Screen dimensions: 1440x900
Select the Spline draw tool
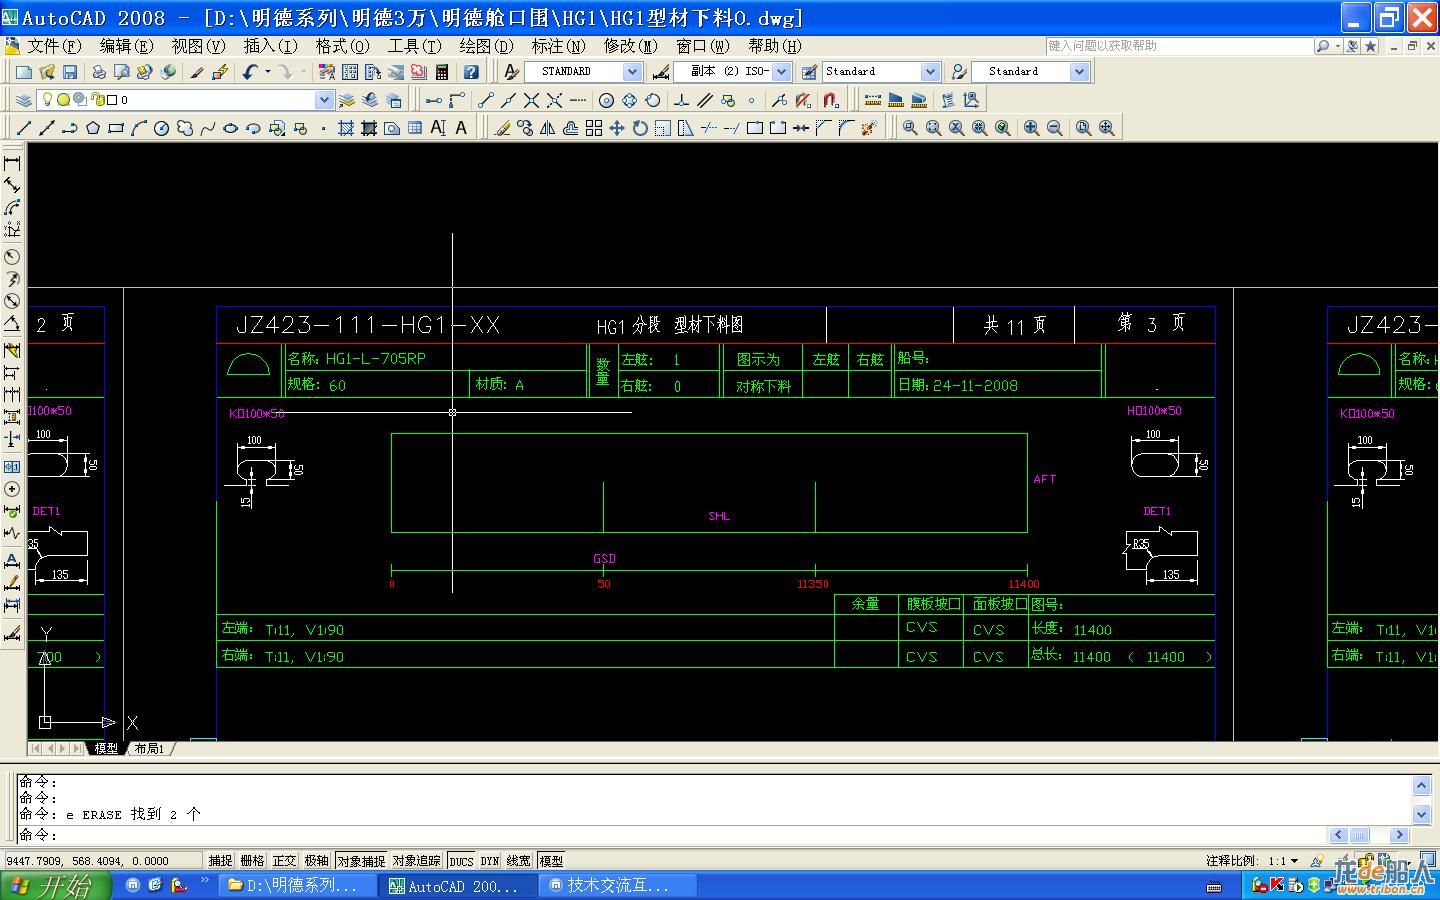(208, 128)
